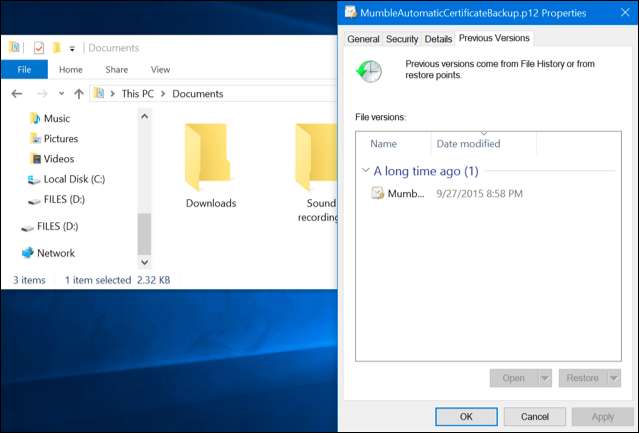Click the 9/27/2015 8:58 PM date entry

coord(479,193)
